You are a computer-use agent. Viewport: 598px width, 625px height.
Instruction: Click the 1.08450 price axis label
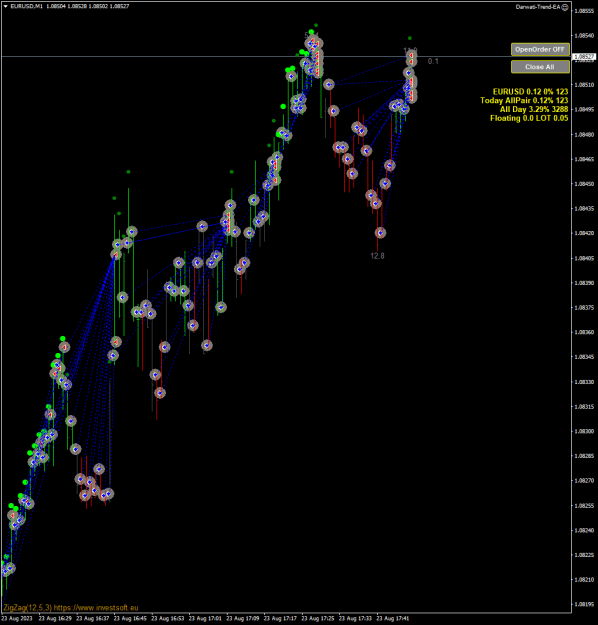584,184
